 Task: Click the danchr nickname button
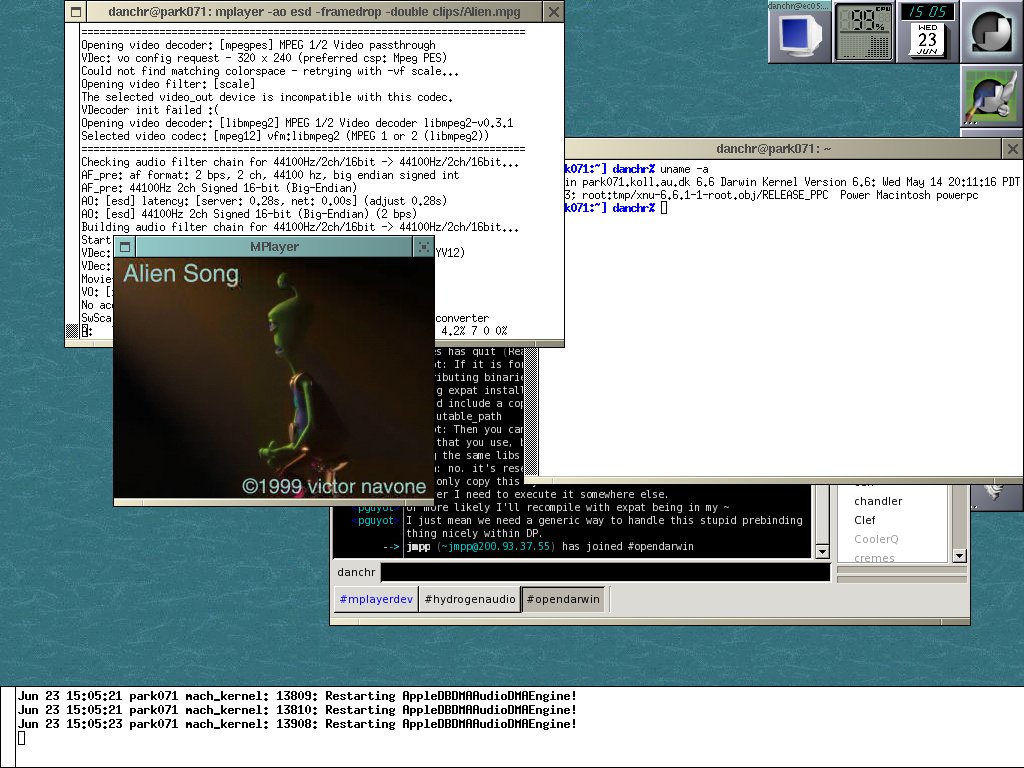click(x=355, y=573)
